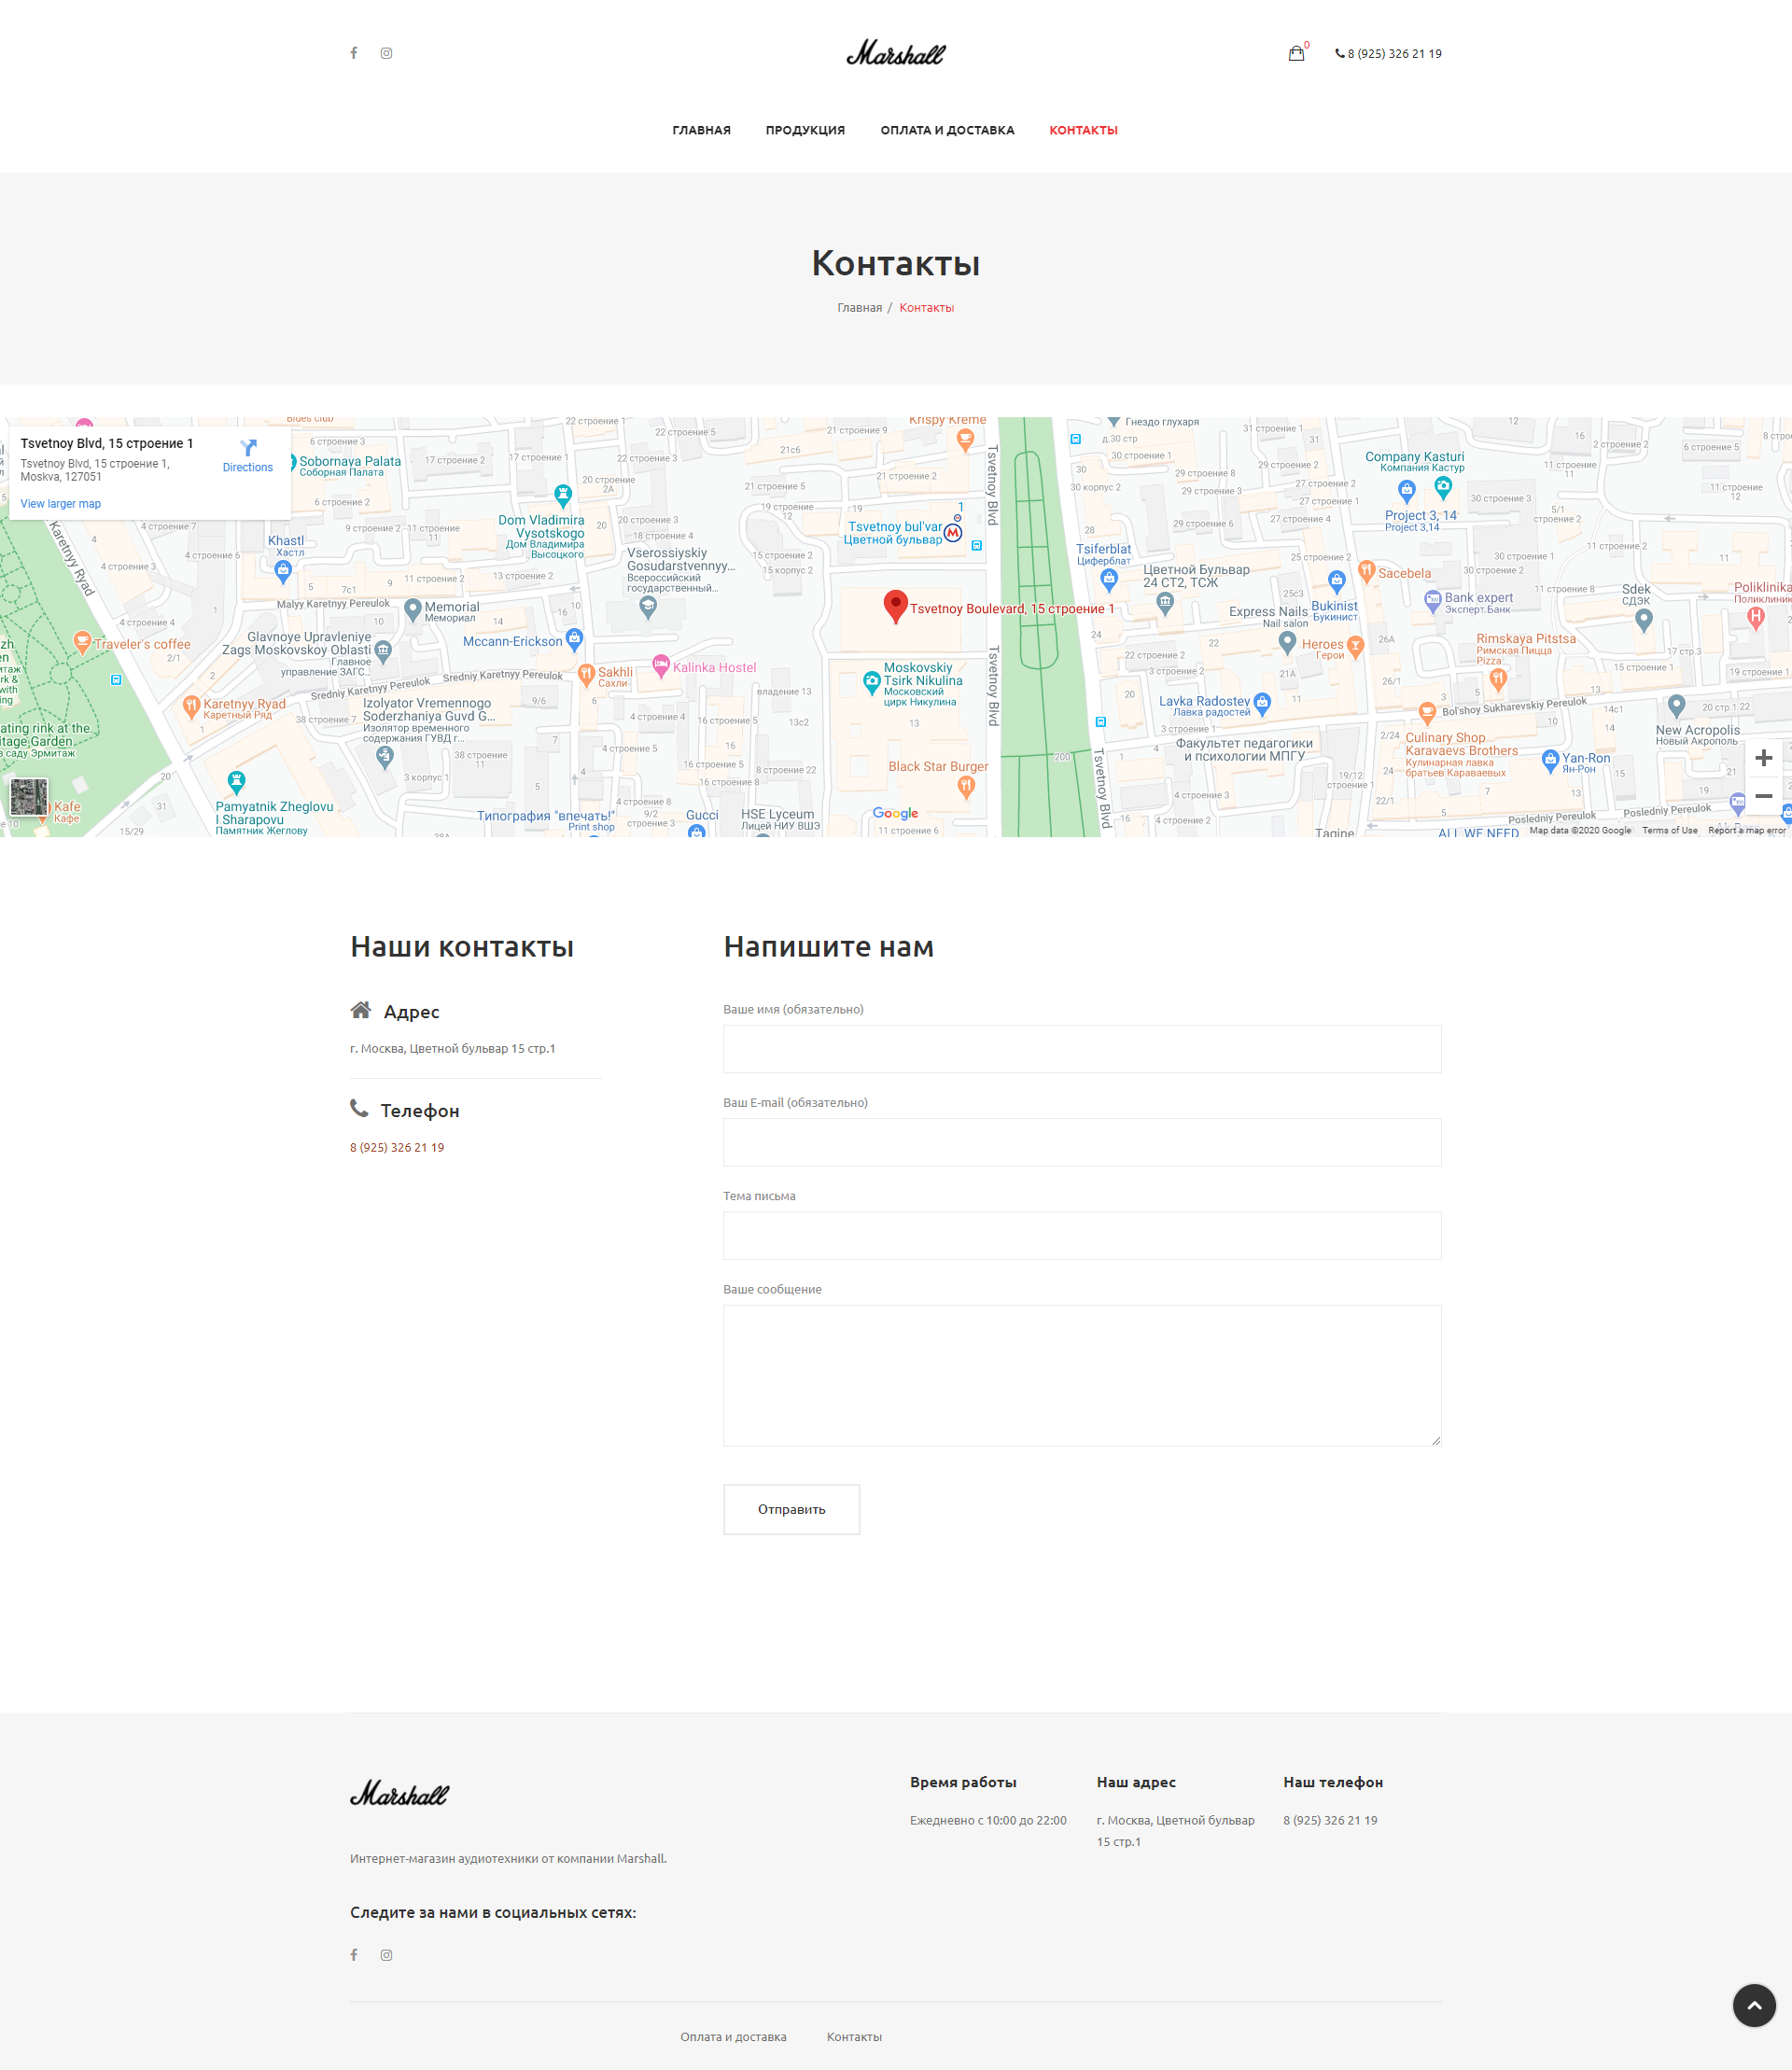1792x2070 pixels.
Task: Click the Kalinka Hostel map marker
Action: [x=660, y=666]
